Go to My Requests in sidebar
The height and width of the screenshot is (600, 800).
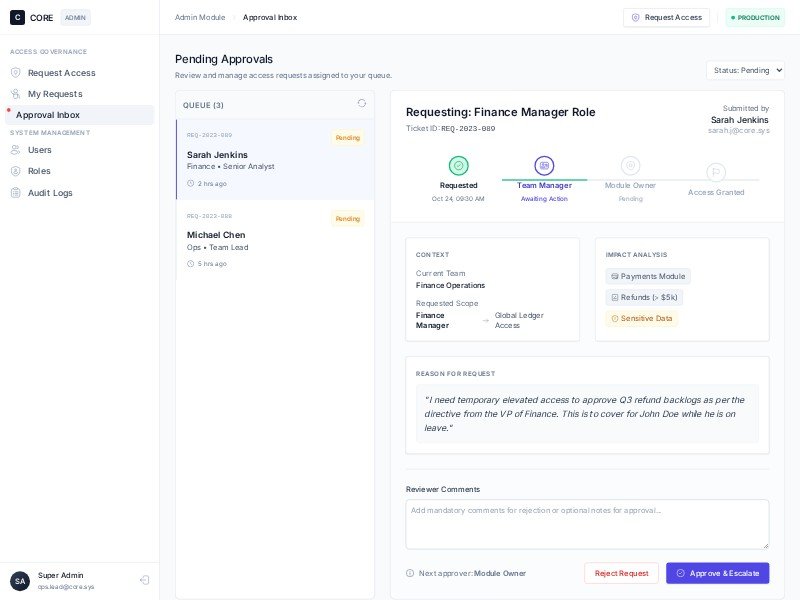[x=55, y=94]
